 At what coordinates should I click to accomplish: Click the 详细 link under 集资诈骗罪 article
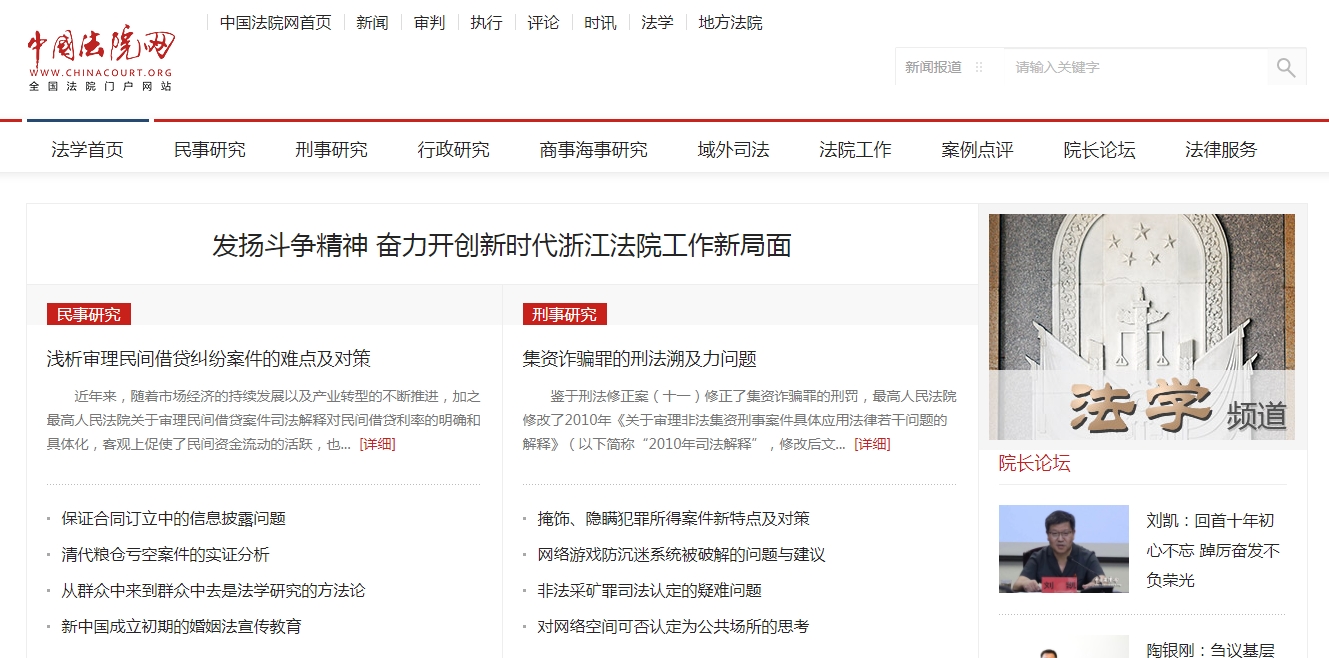click(x=873, y=443)
